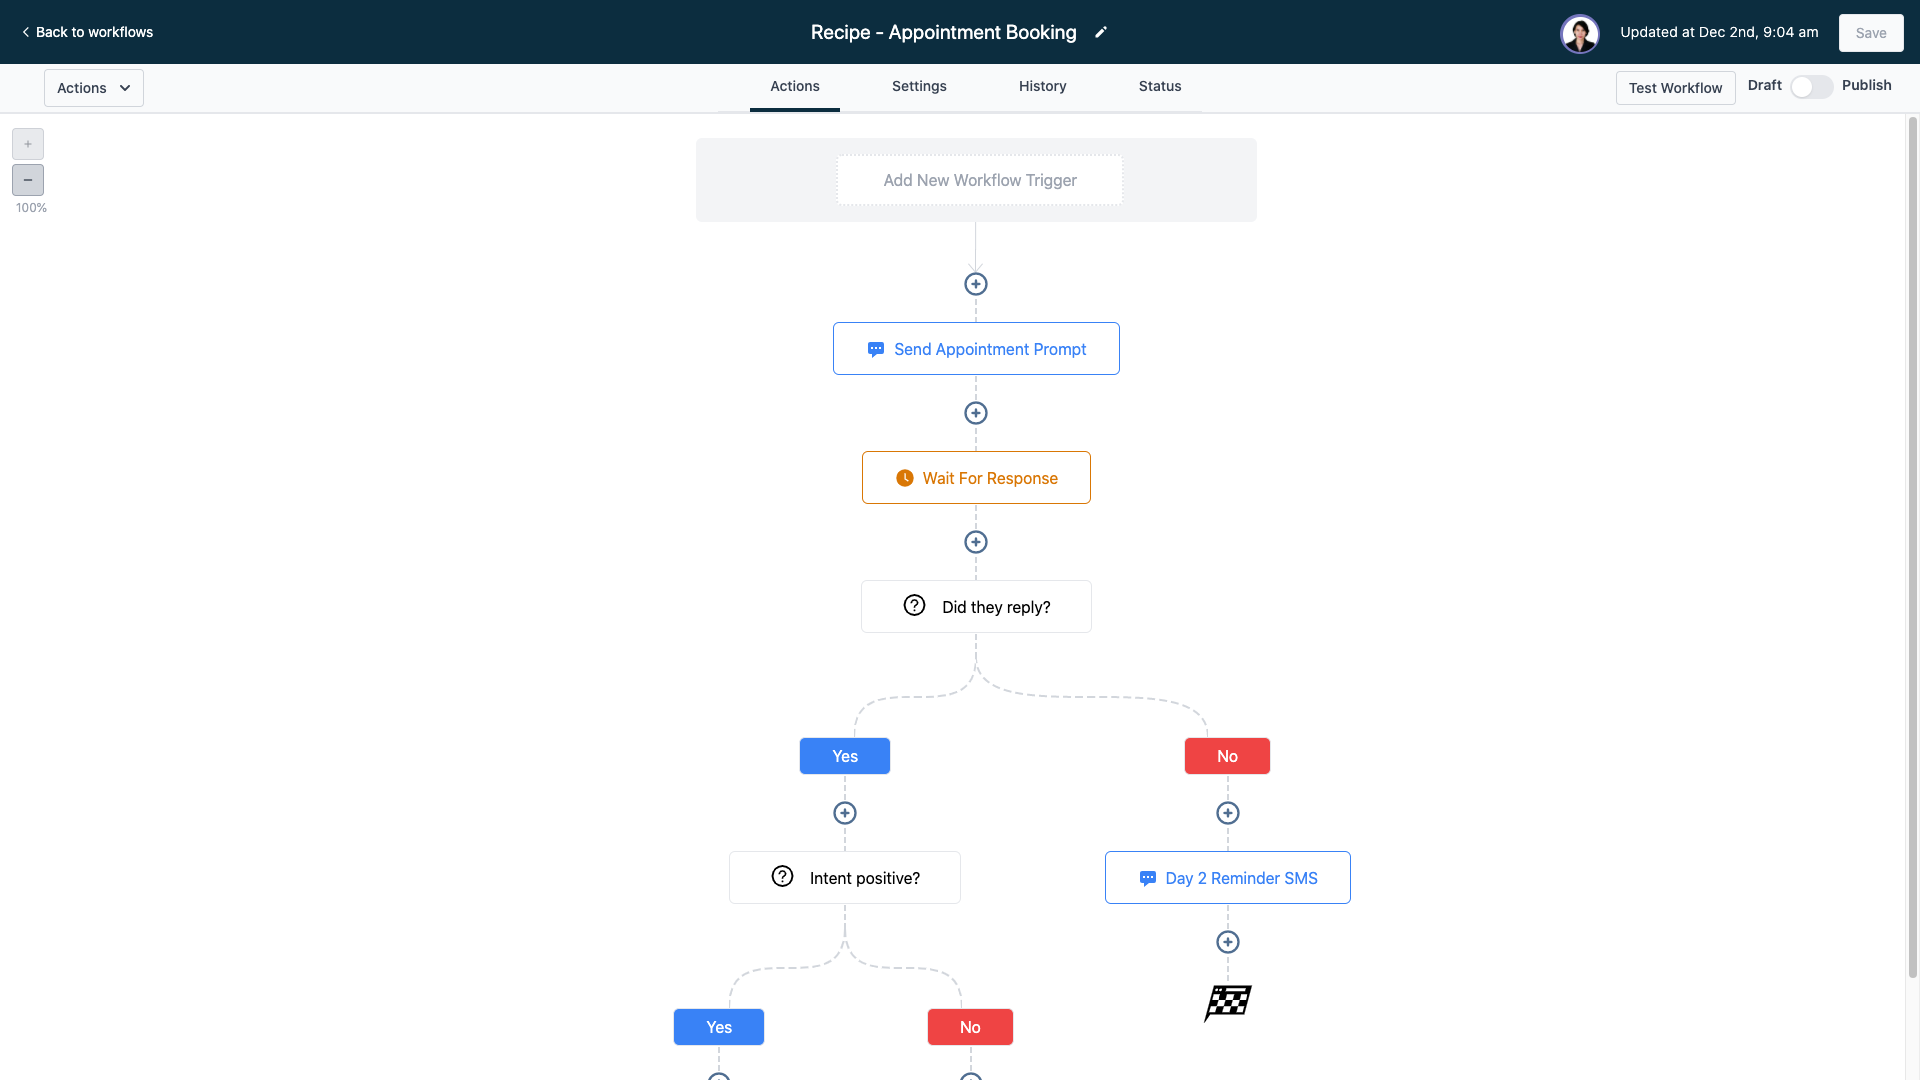Open the History tab
This screenshot has width=1920, height=1080.
1042,87
